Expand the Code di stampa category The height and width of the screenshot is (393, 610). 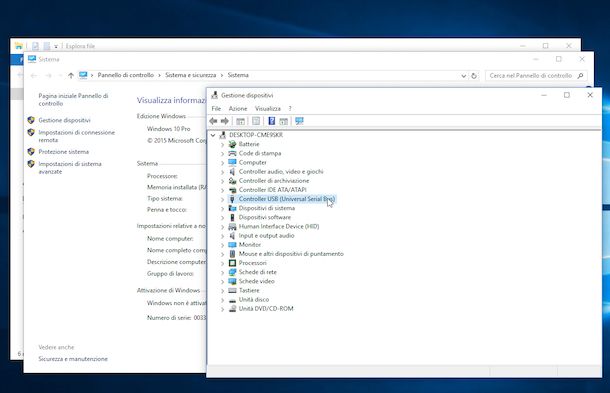point(223,154)
